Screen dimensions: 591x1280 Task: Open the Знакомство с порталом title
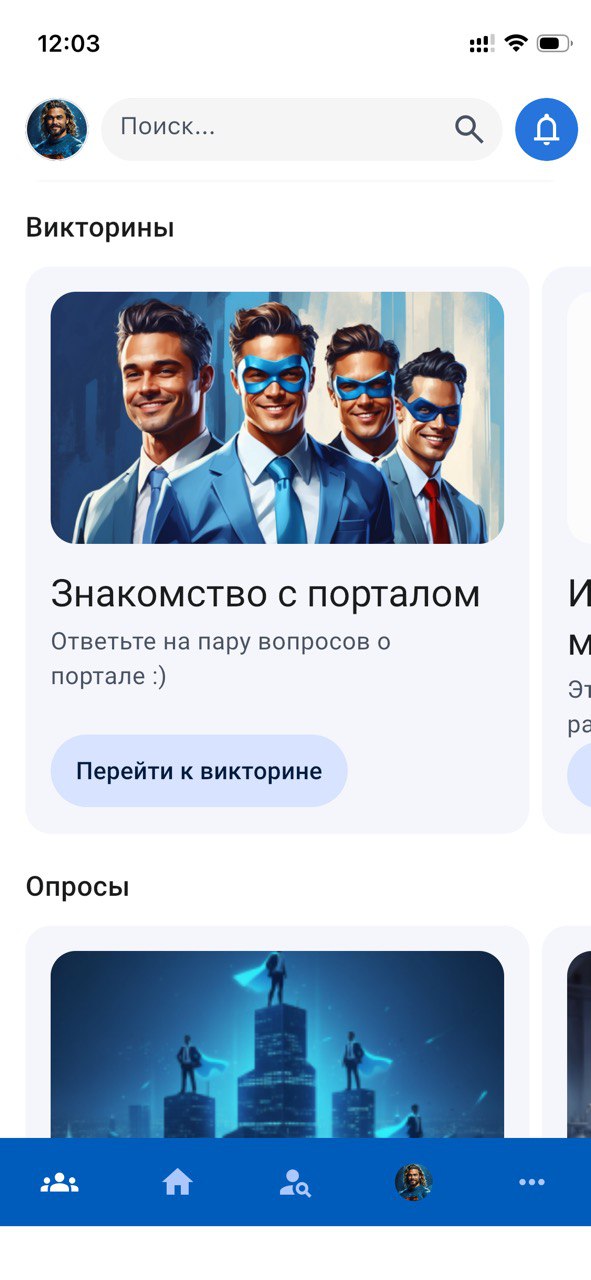pos(266,594)
